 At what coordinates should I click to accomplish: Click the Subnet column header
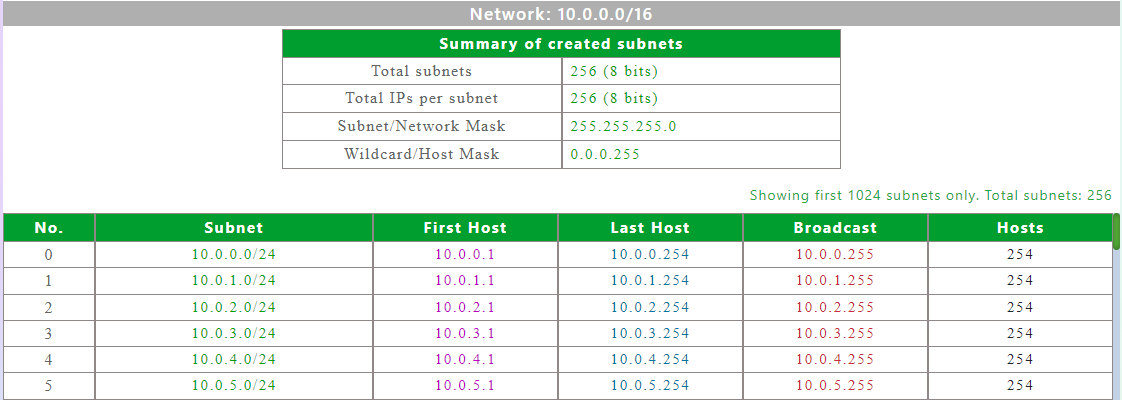[x=234, y=228]
